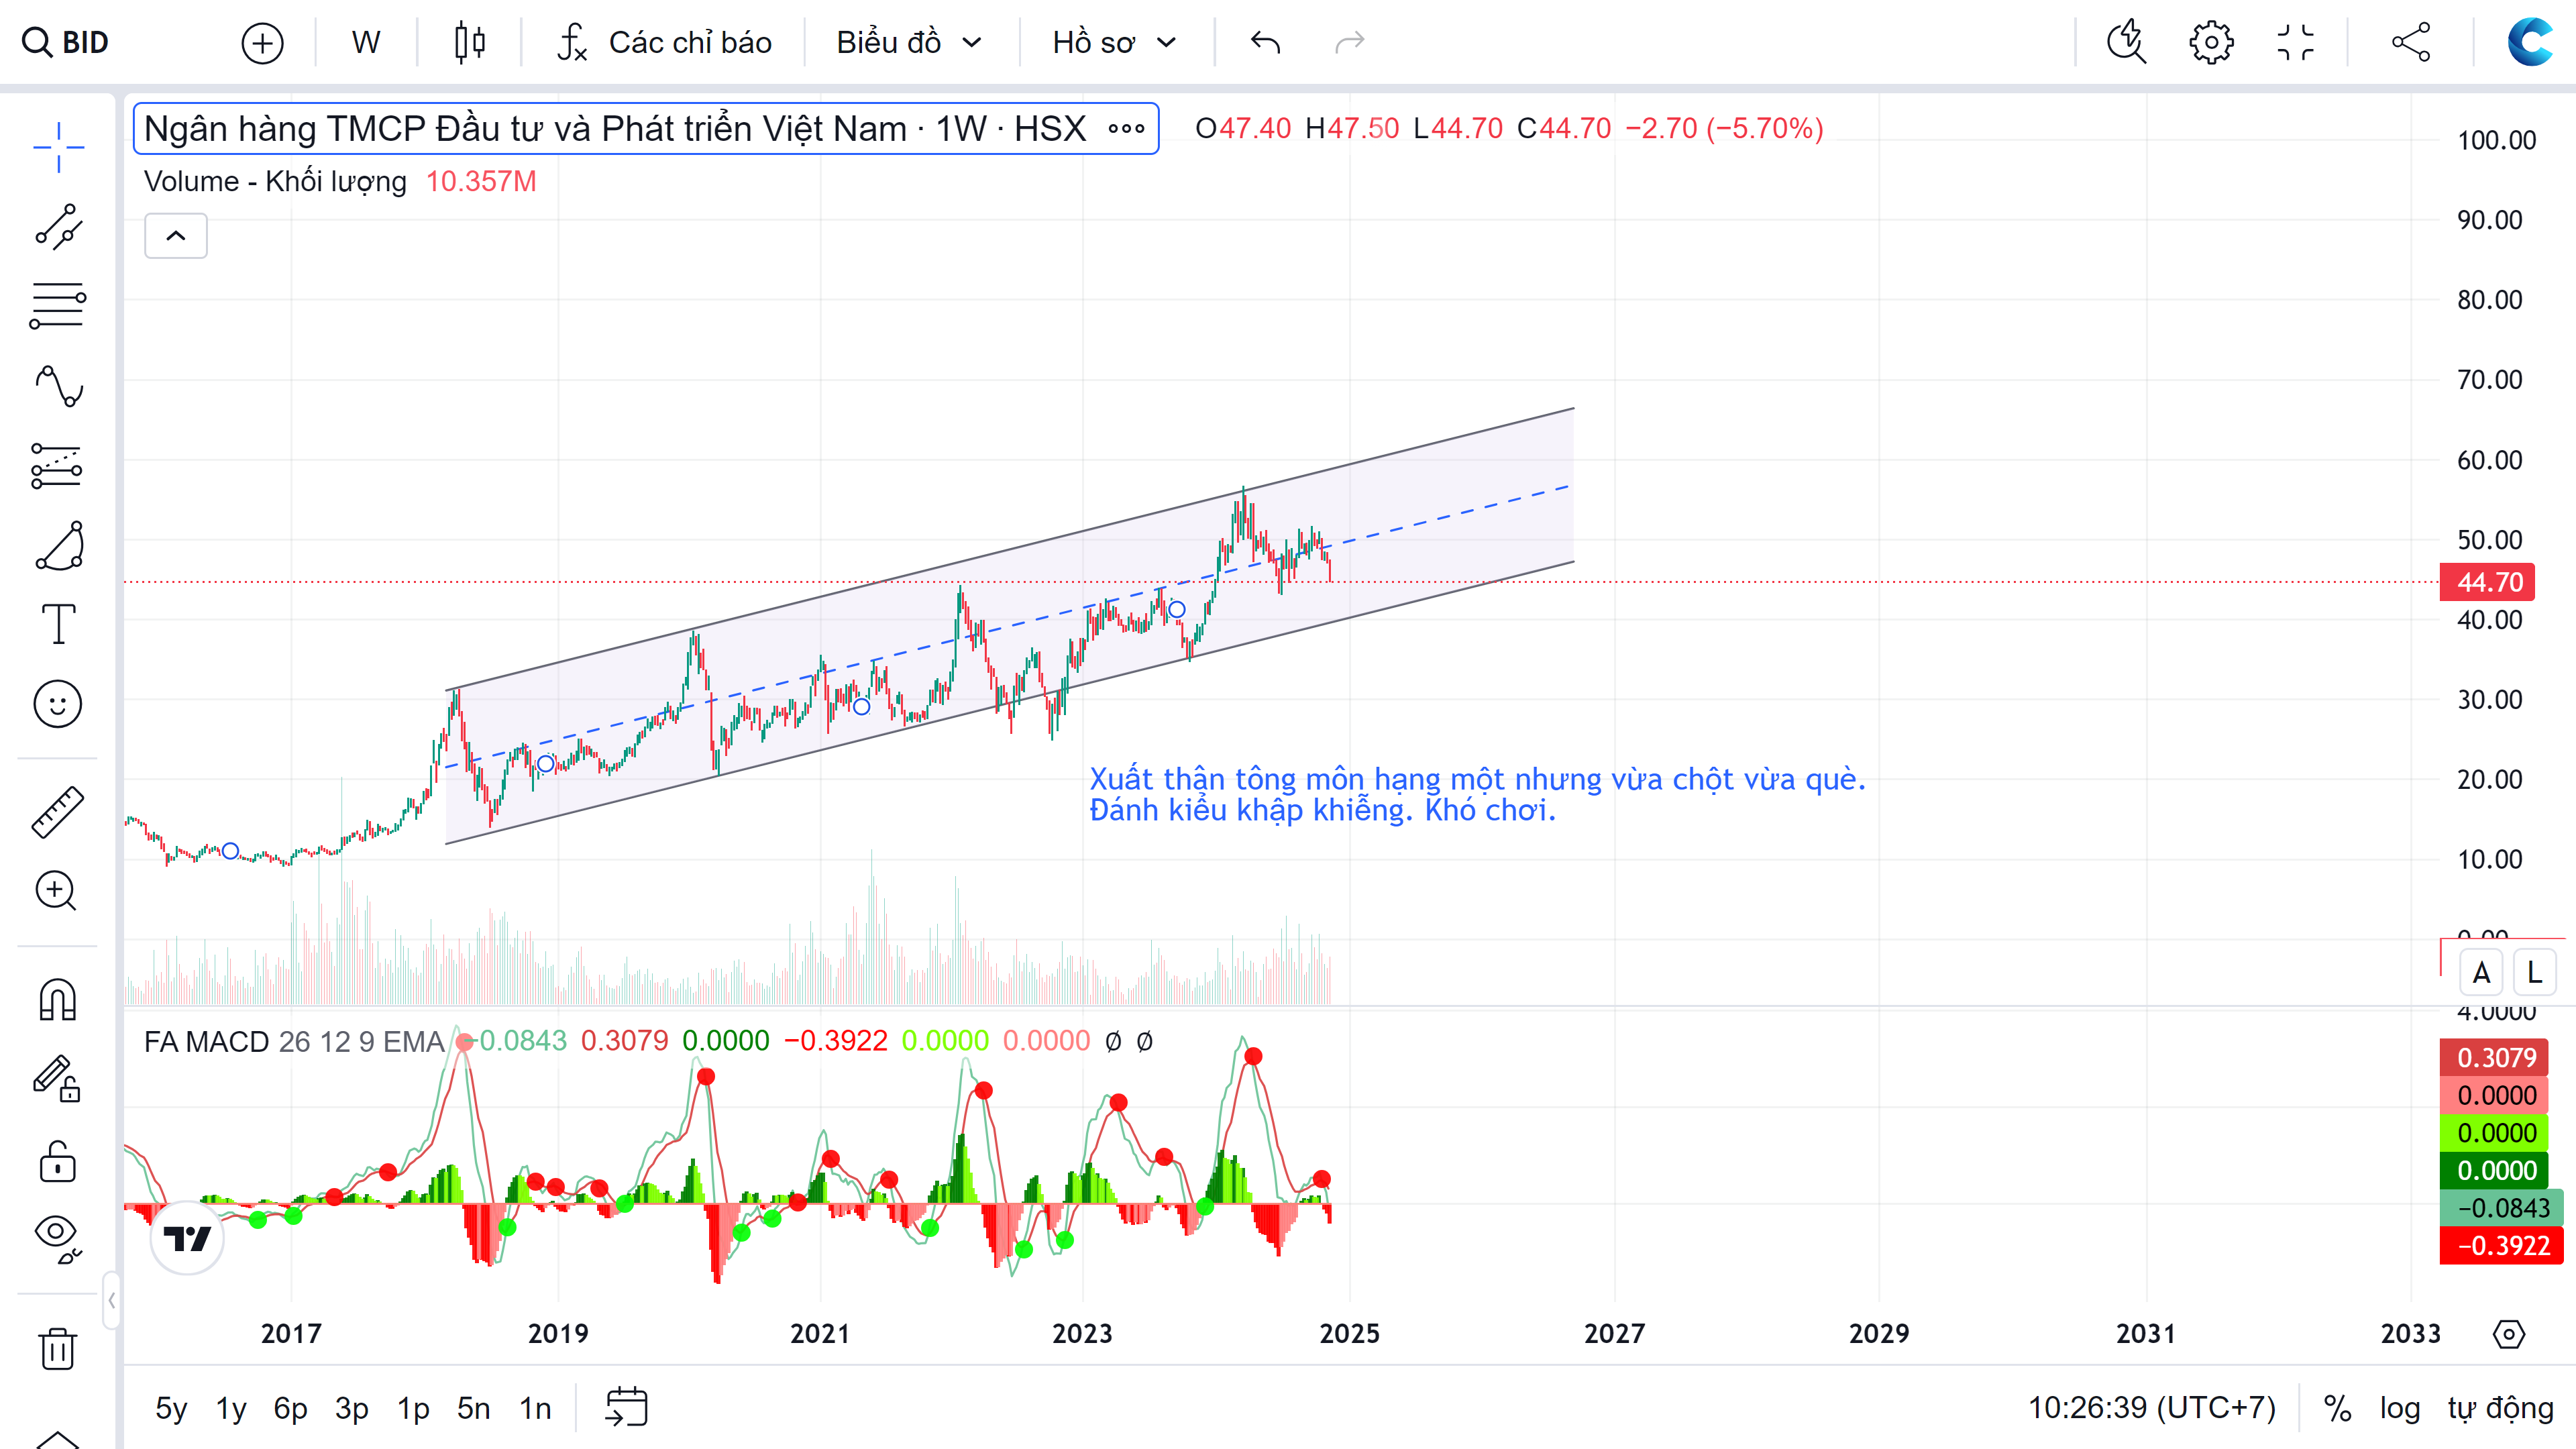Select the brush drawing tool
Viewport: 2576px width, 1449px height.
(x=58, y=546)
